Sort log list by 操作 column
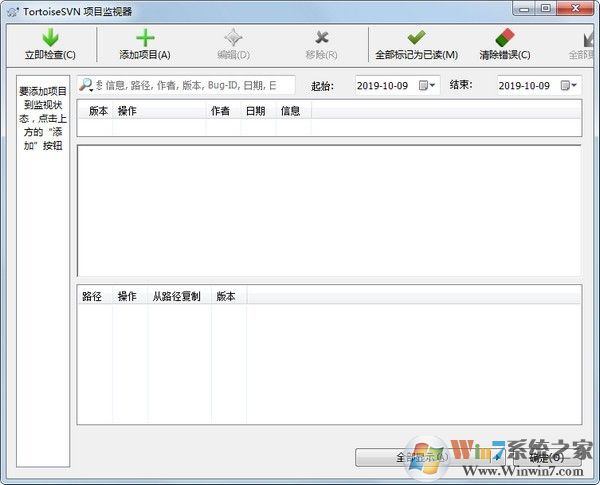 [x=160, y=111]
